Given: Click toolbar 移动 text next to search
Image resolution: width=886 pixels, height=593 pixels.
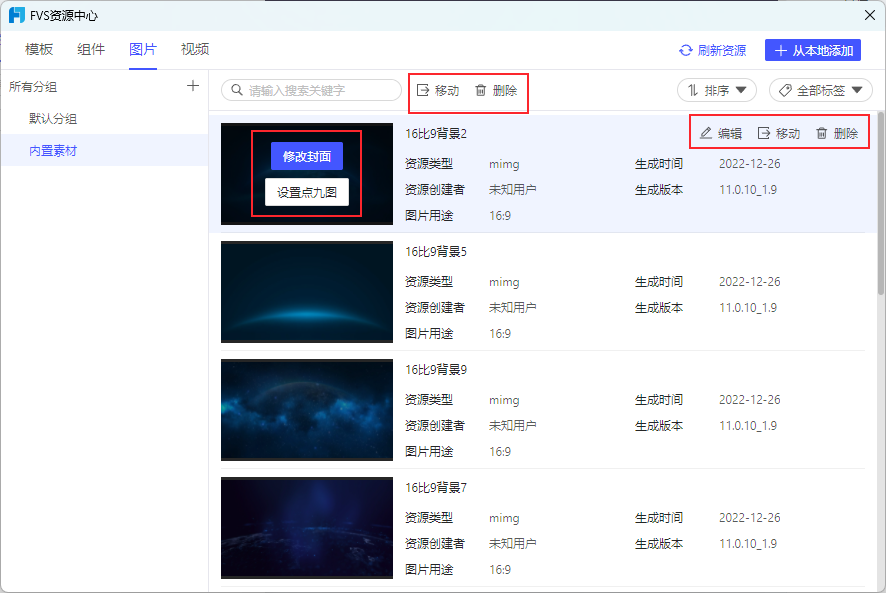Looking at the screenshot, I should click(447, 90).
